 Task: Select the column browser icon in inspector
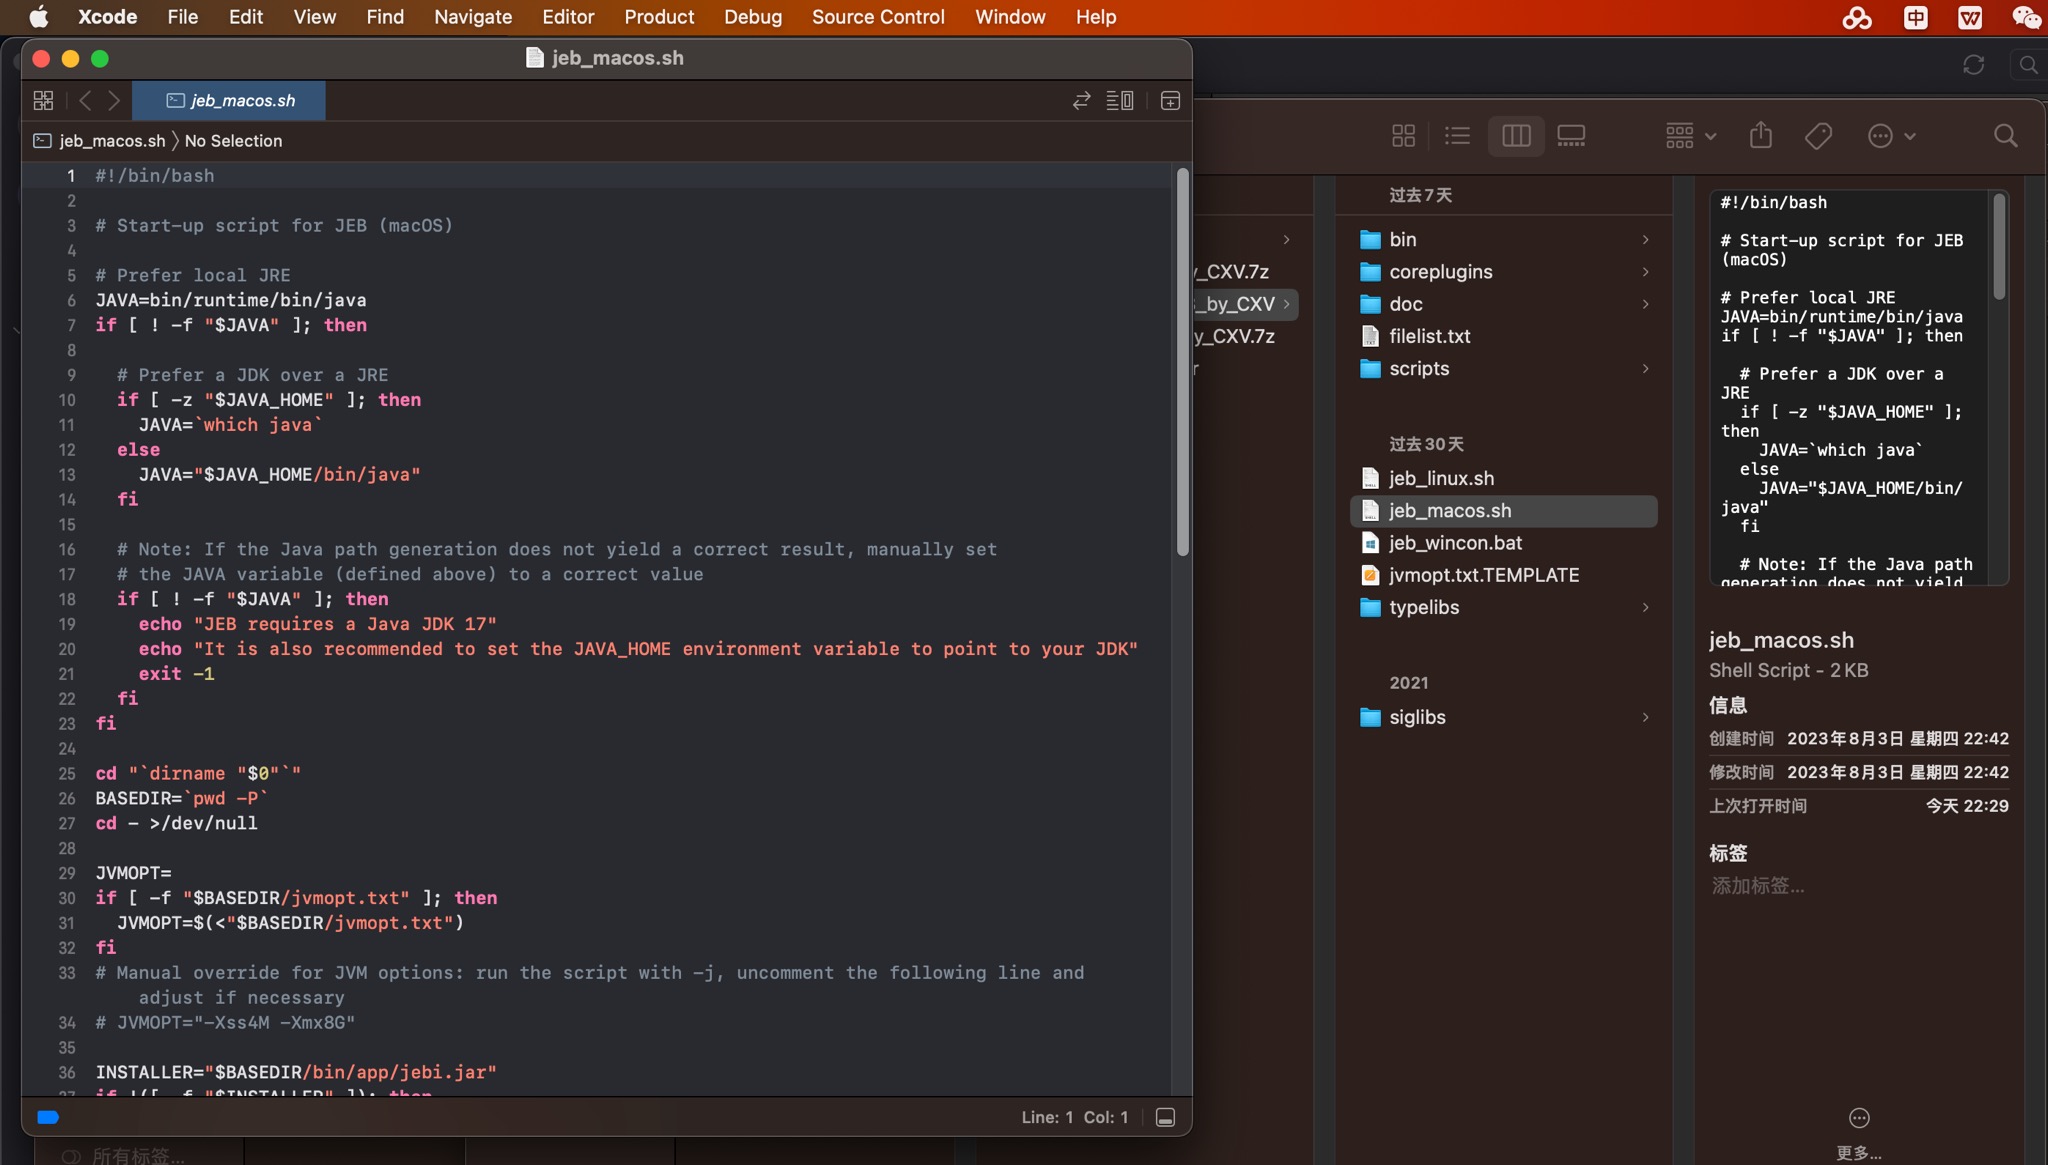tap(1515, 136)
